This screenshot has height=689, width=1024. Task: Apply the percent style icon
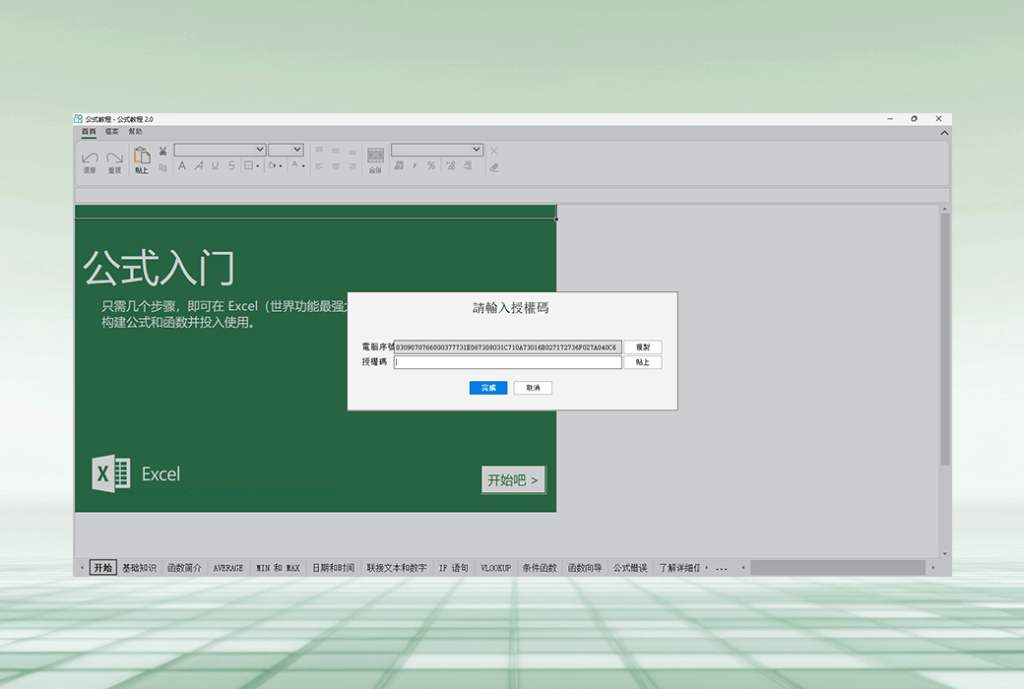pyautogui.click(x=430, y=166)
